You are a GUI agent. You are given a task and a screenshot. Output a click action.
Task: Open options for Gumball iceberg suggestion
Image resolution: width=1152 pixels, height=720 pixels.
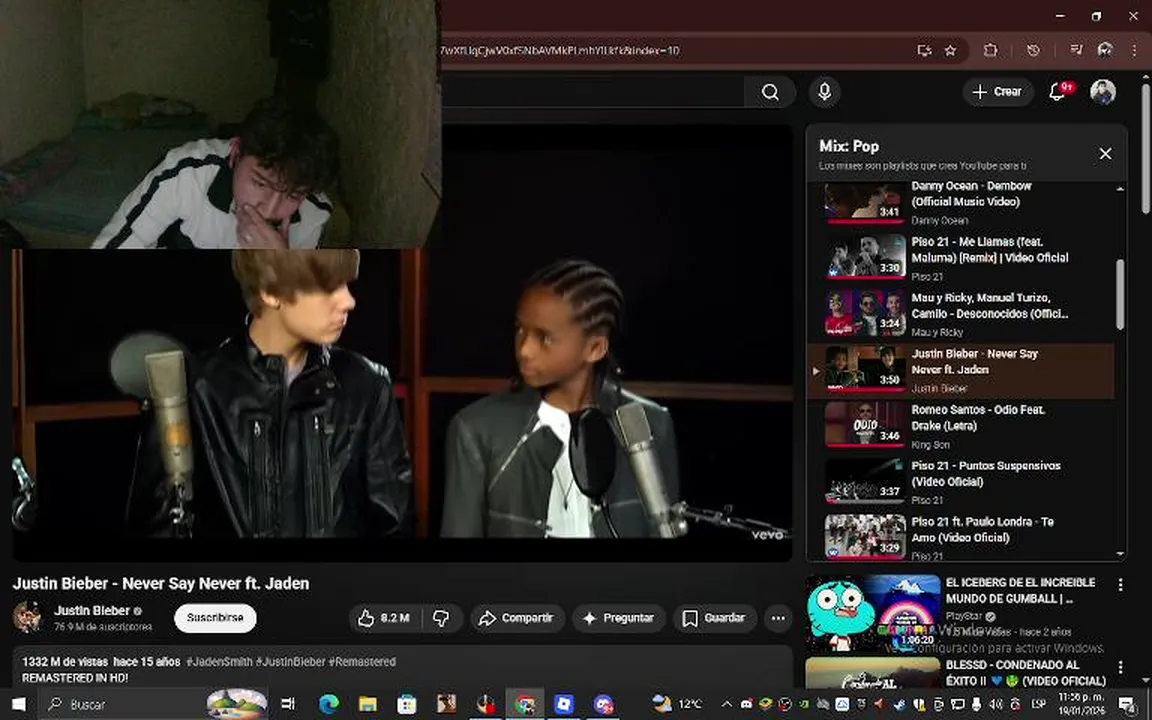point(1120,585)
